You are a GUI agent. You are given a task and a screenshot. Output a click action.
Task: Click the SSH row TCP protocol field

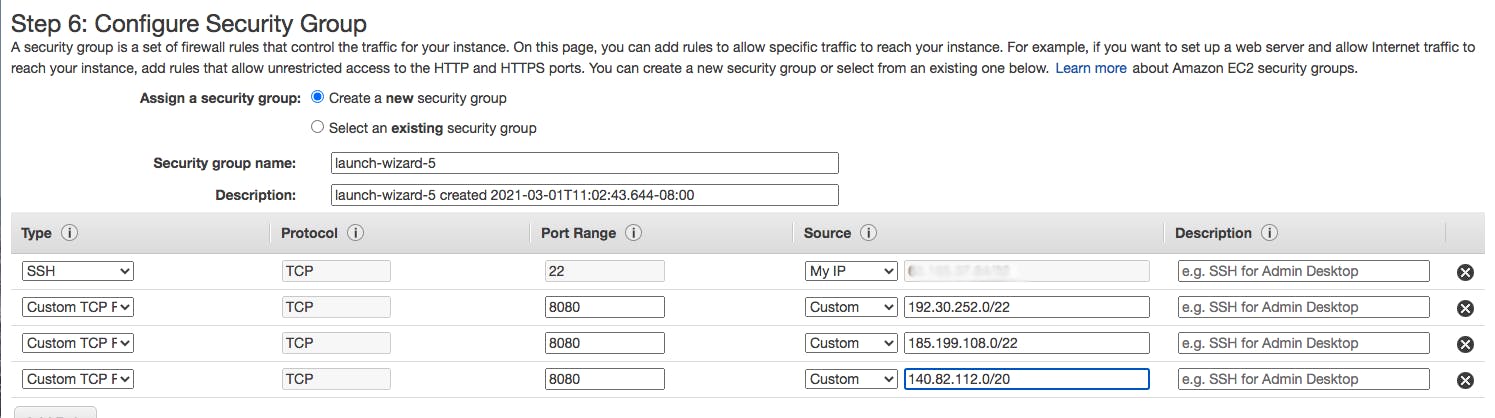[336, 271]
